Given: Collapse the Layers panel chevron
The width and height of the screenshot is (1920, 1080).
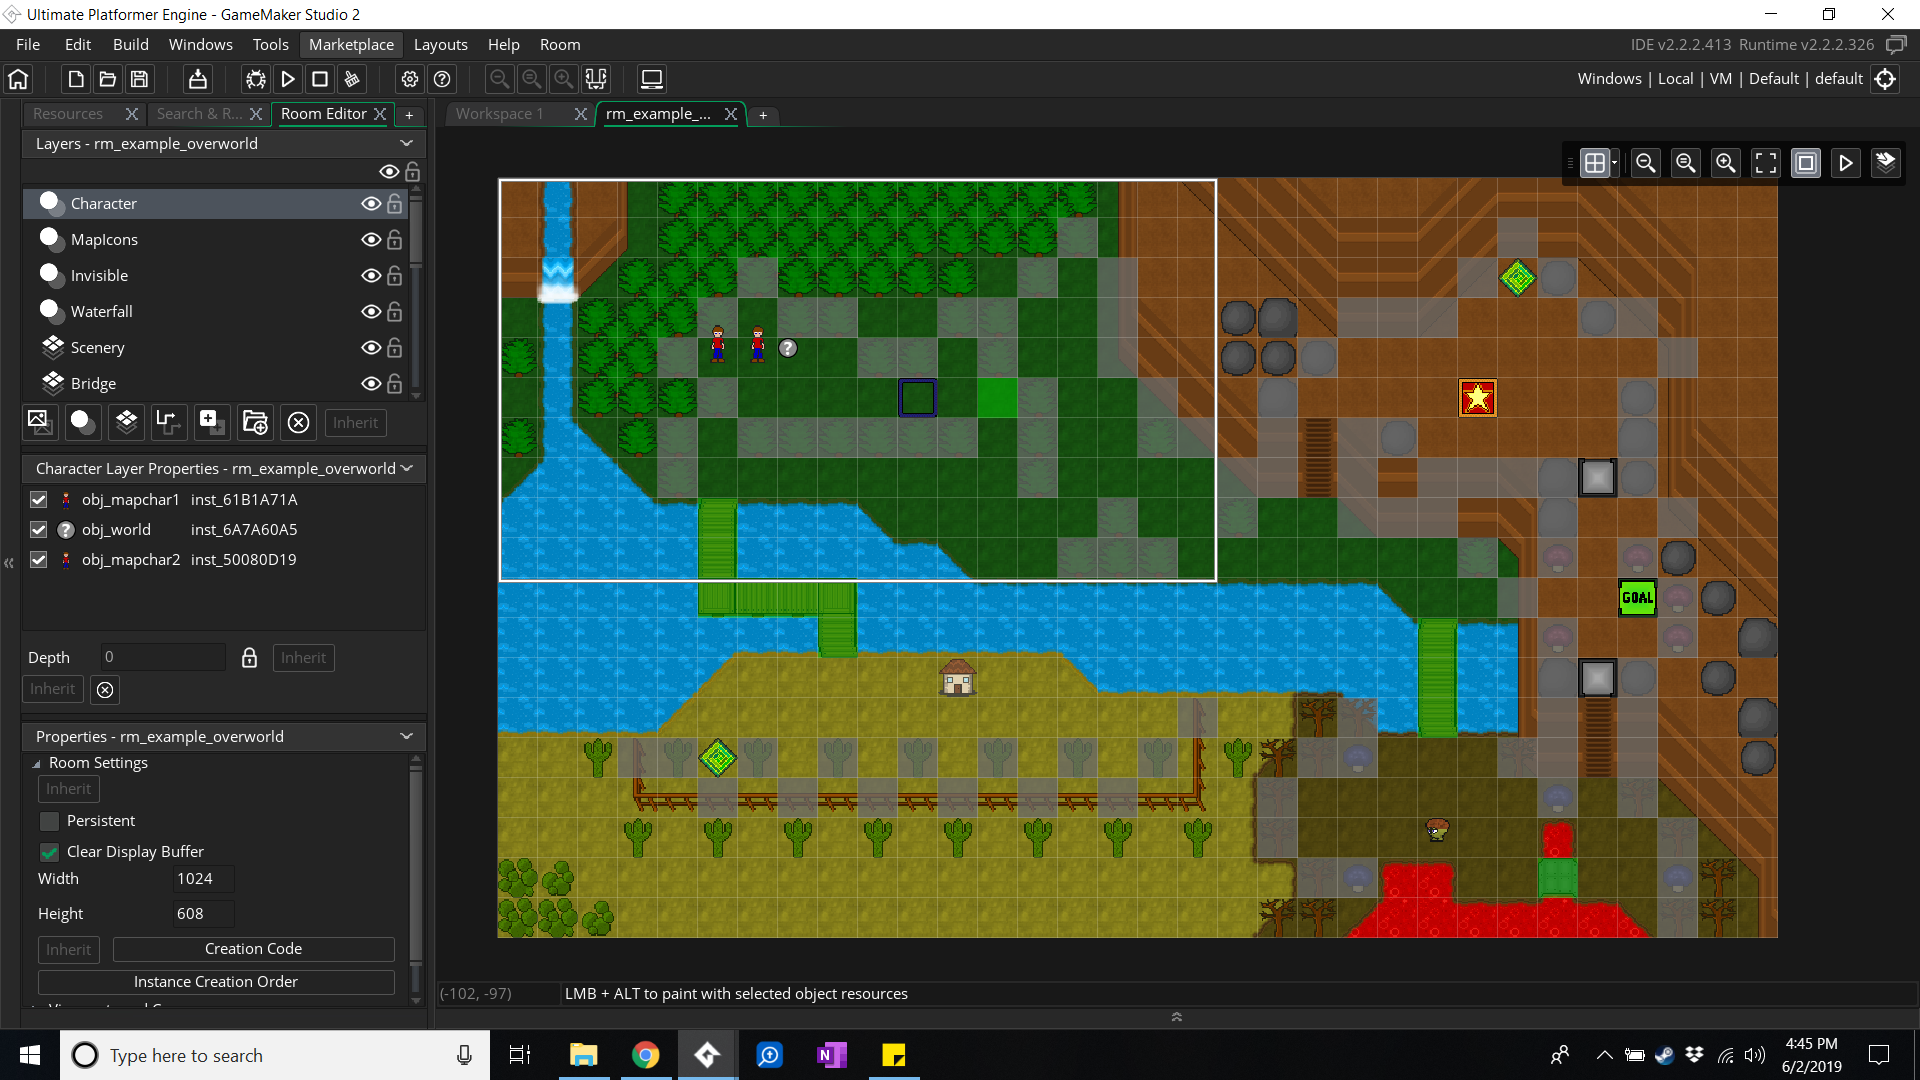Looking at the screenshot, I should (407, 144).
